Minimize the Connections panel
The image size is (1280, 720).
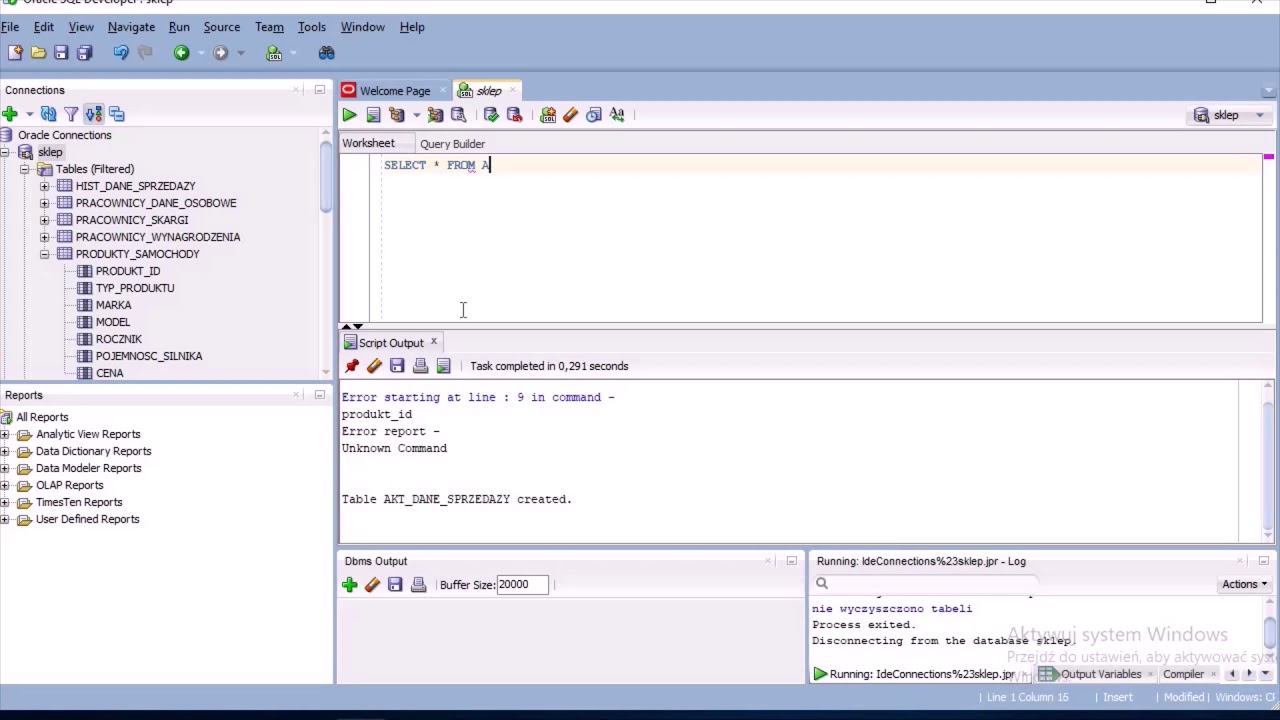pos(319,90)
